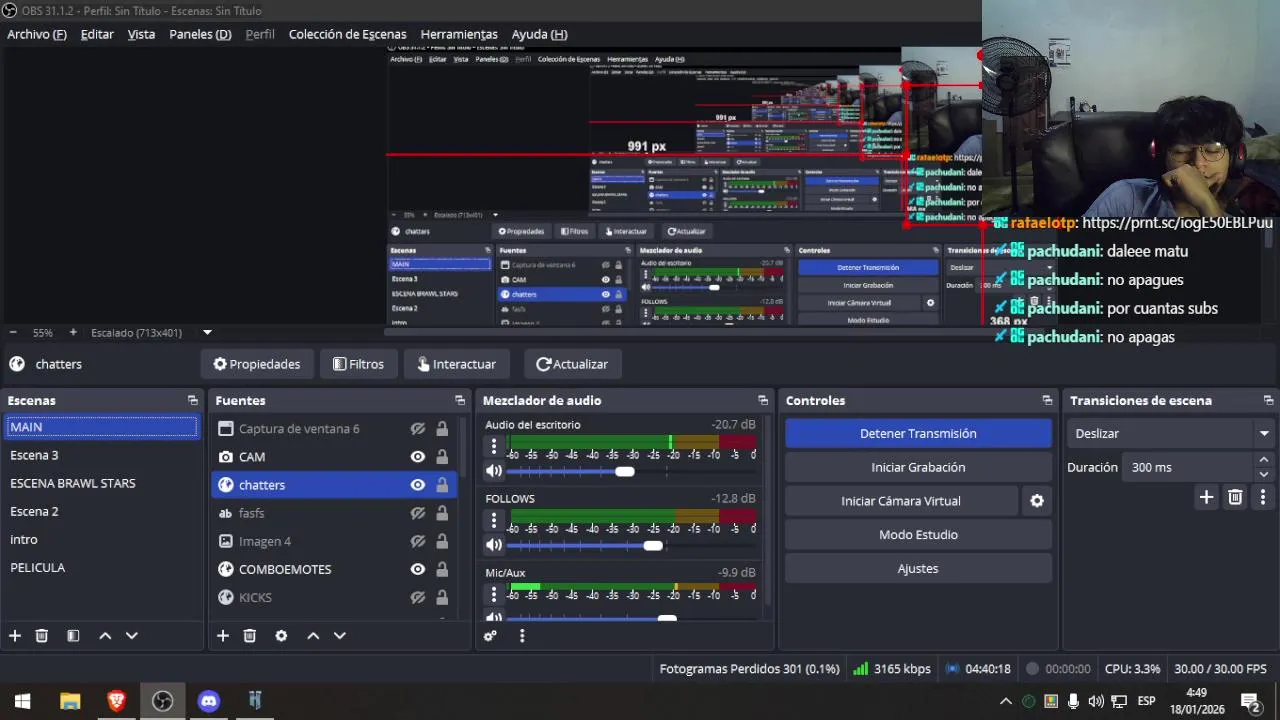Viewport: 1280px width, 720px height.
Task: Open the Paneles menu
Action: 200,34
